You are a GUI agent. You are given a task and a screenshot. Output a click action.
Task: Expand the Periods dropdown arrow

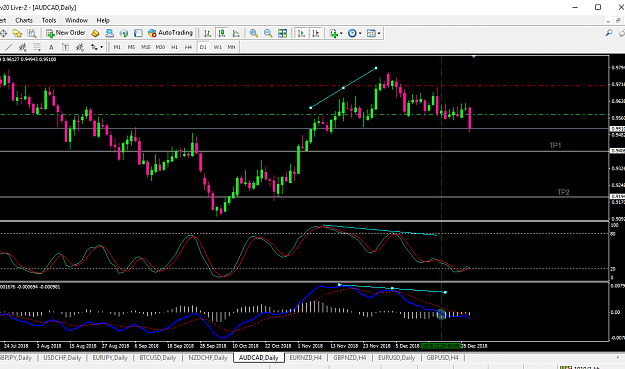(x=360, y=33)
